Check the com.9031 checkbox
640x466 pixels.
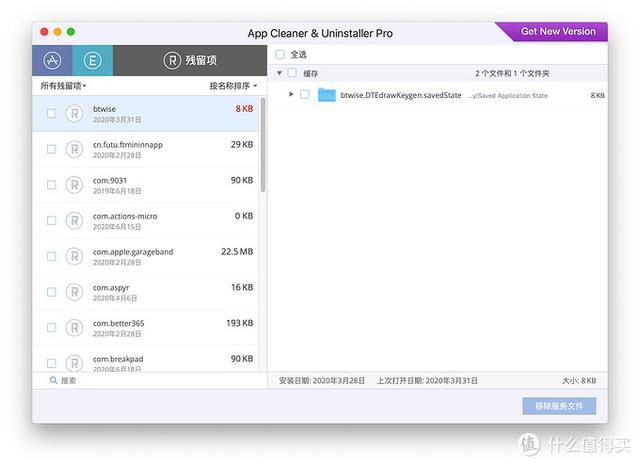pos(51,185)
